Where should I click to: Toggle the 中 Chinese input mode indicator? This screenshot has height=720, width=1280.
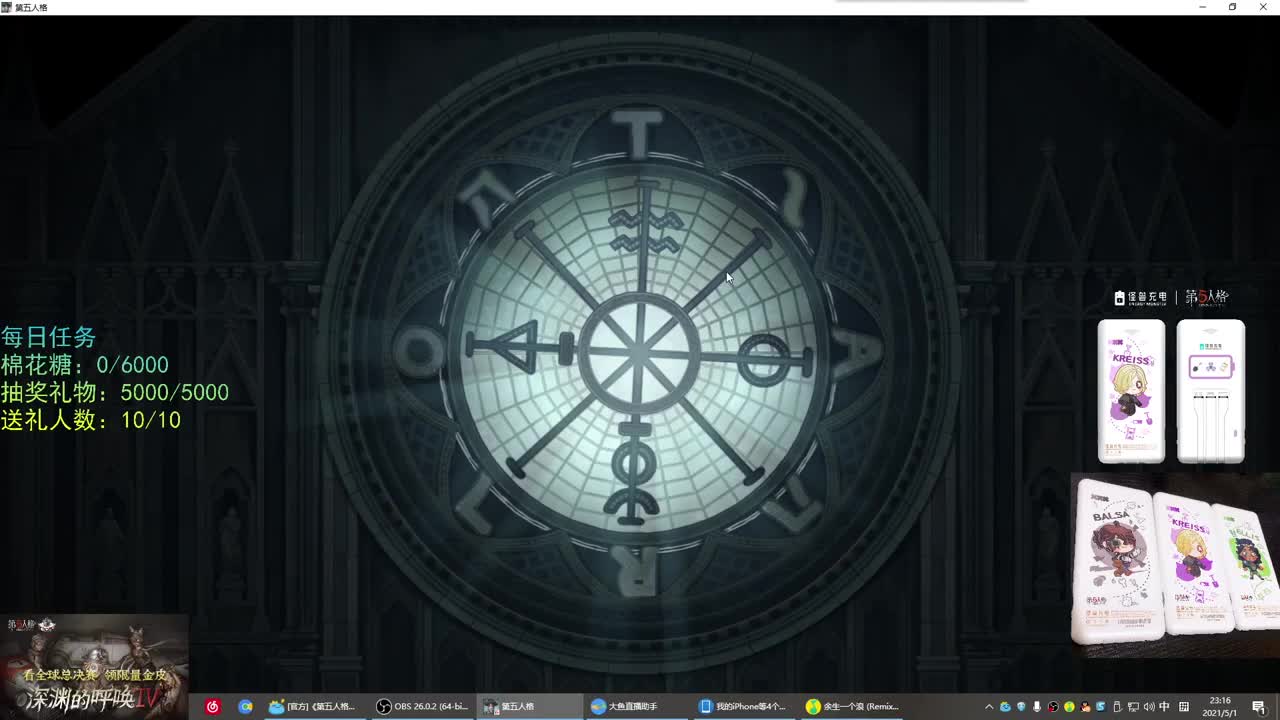point(1165,707)
